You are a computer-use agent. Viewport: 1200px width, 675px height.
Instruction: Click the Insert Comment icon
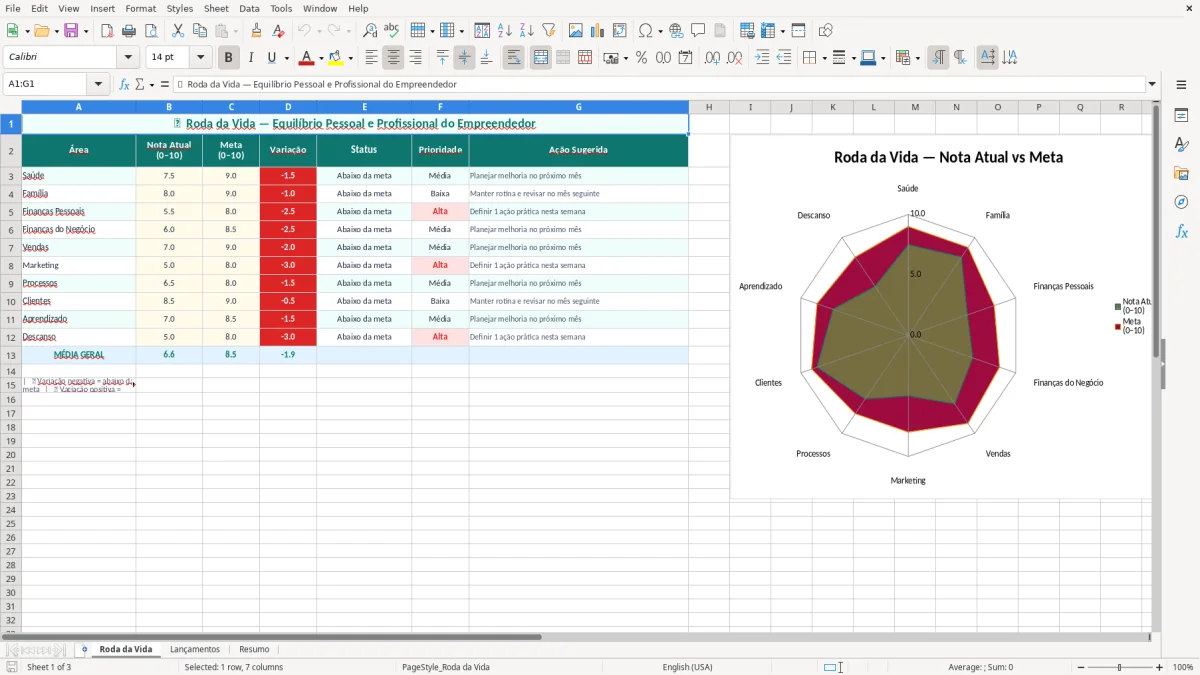(x=699, y=31)
